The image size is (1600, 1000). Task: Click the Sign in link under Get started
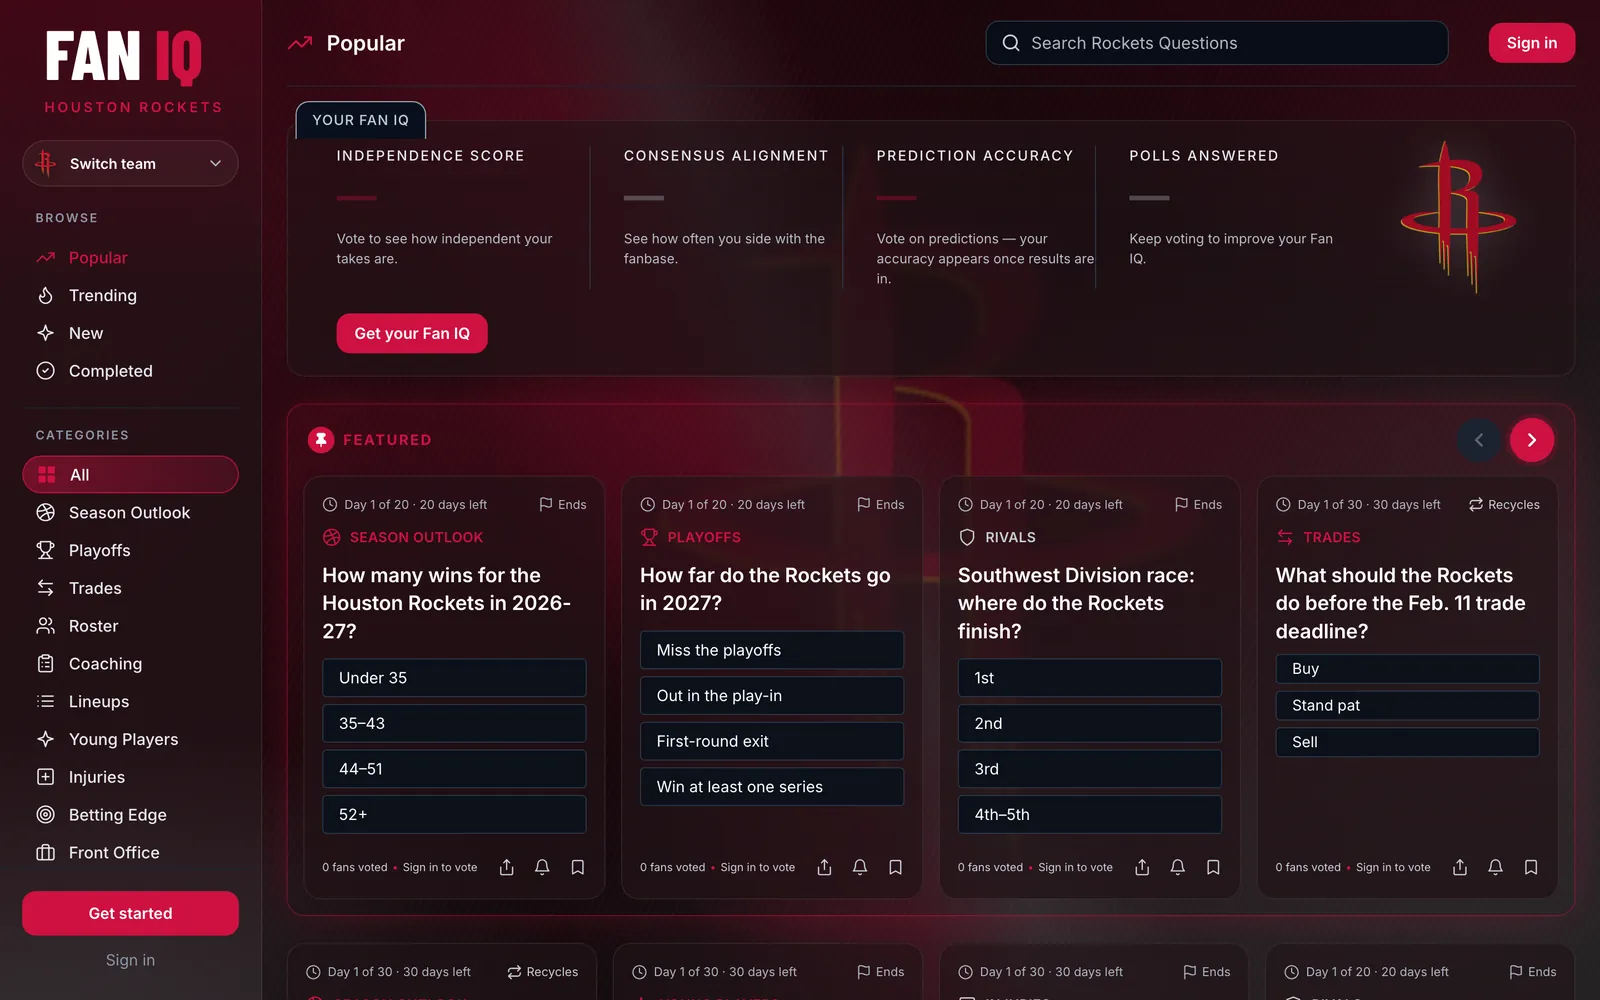pos(130,960)
